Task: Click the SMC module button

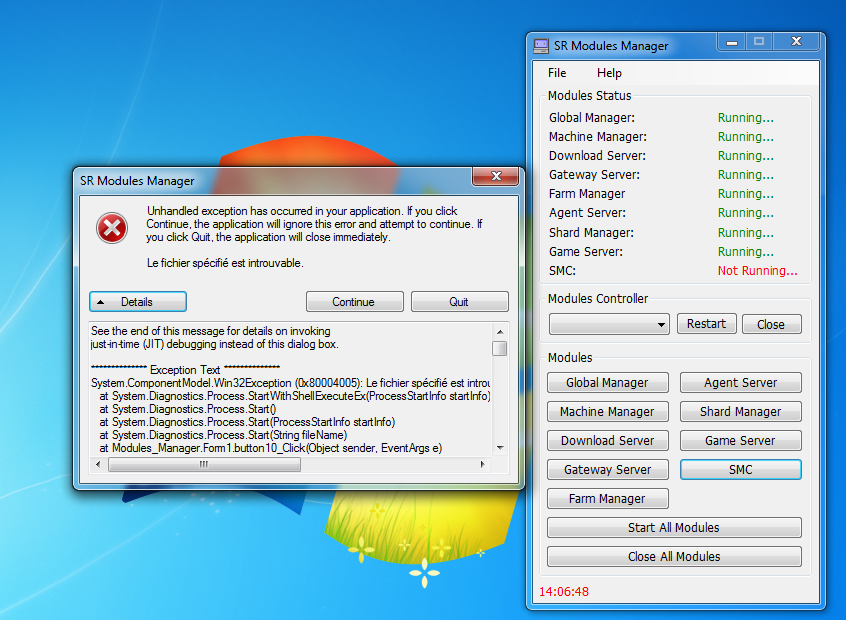Action: (x=740, y=469)
